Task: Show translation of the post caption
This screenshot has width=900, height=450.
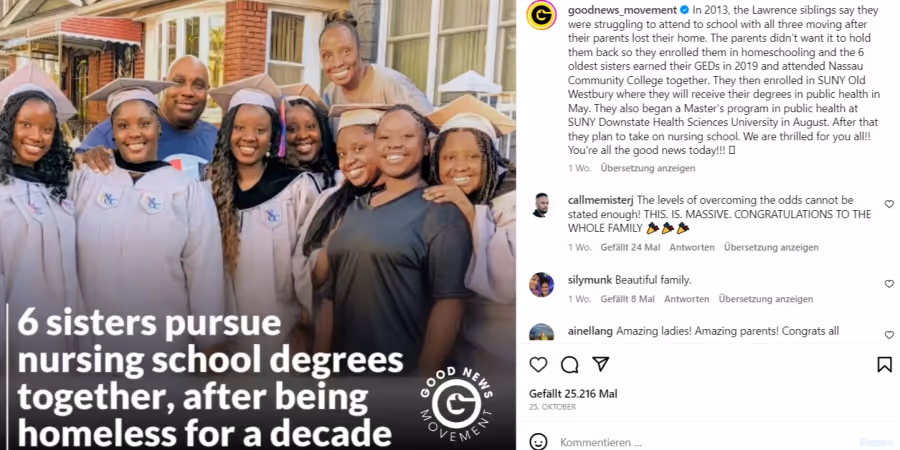Action: (x=647, y=168)
